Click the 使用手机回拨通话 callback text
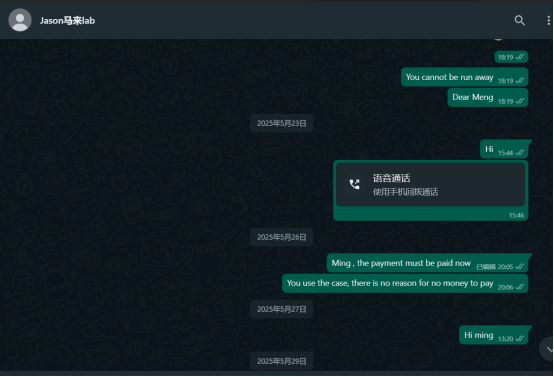 click(x=405, y=192)
